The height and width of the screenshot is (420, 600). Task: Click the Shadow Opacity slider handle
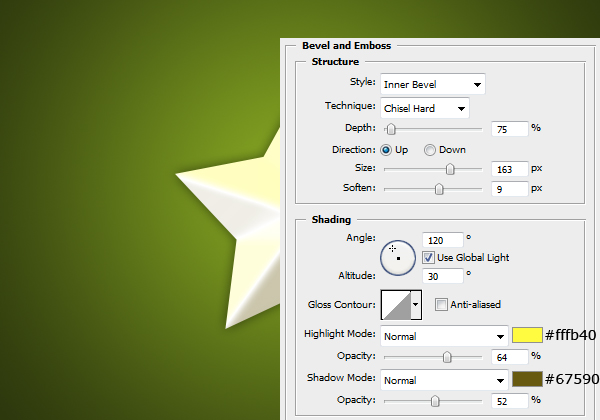pos(435,401)
